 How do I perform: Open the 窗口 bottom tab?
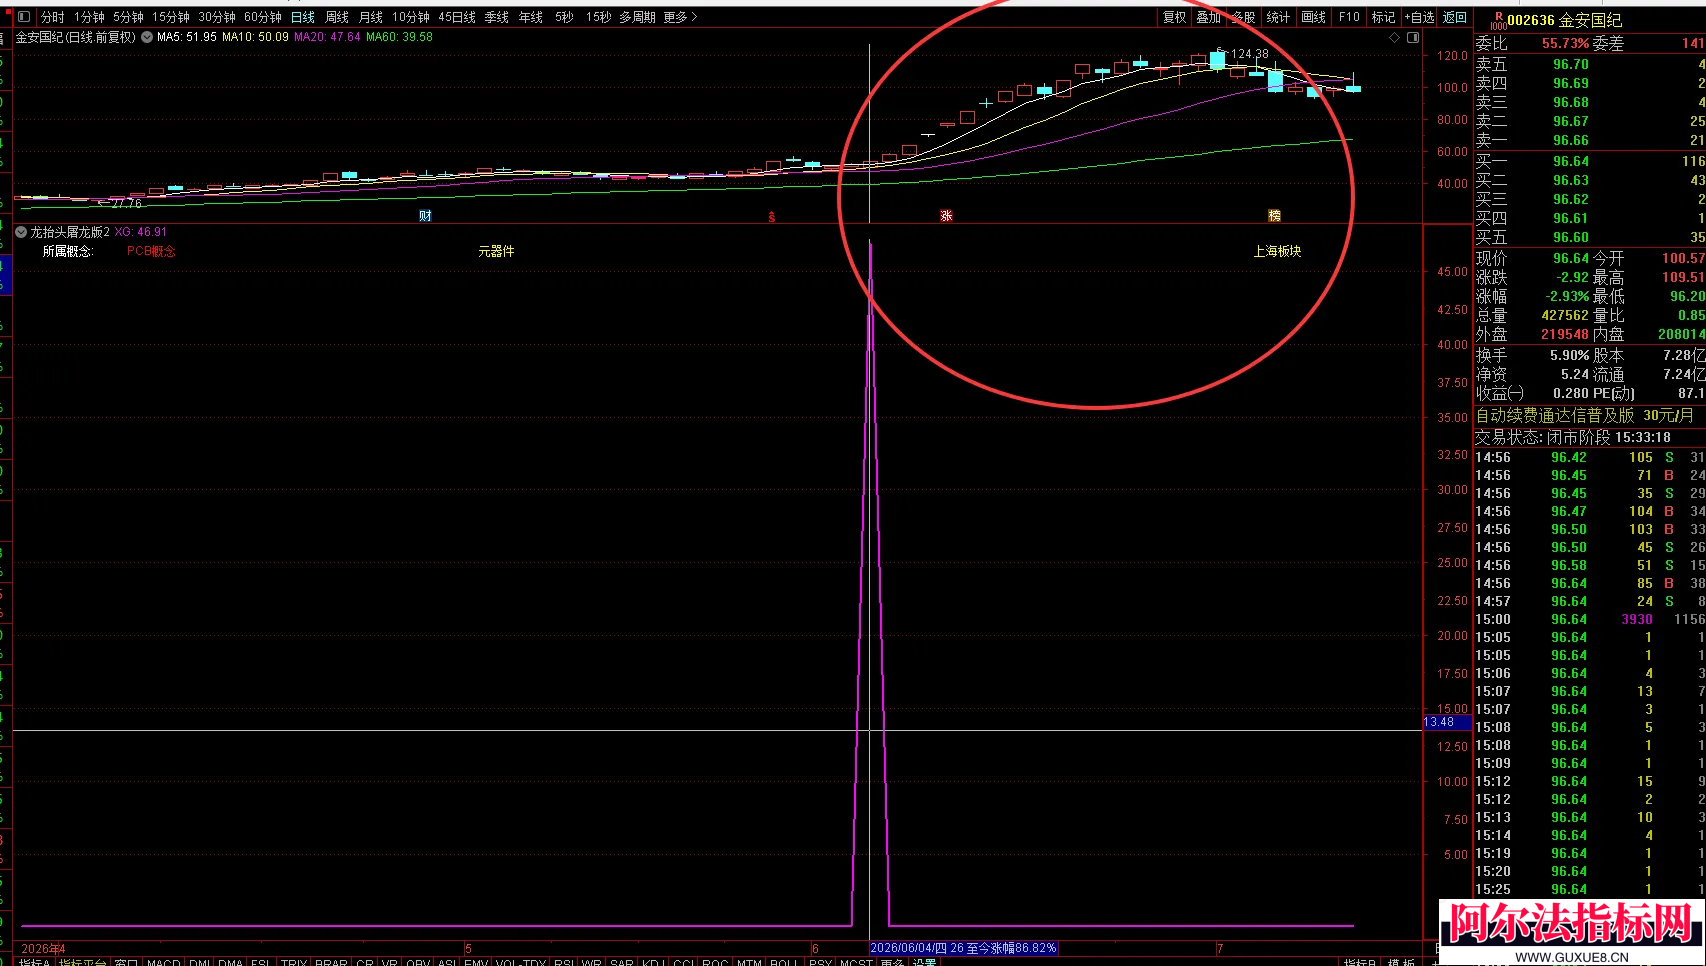tap(126, 962)
